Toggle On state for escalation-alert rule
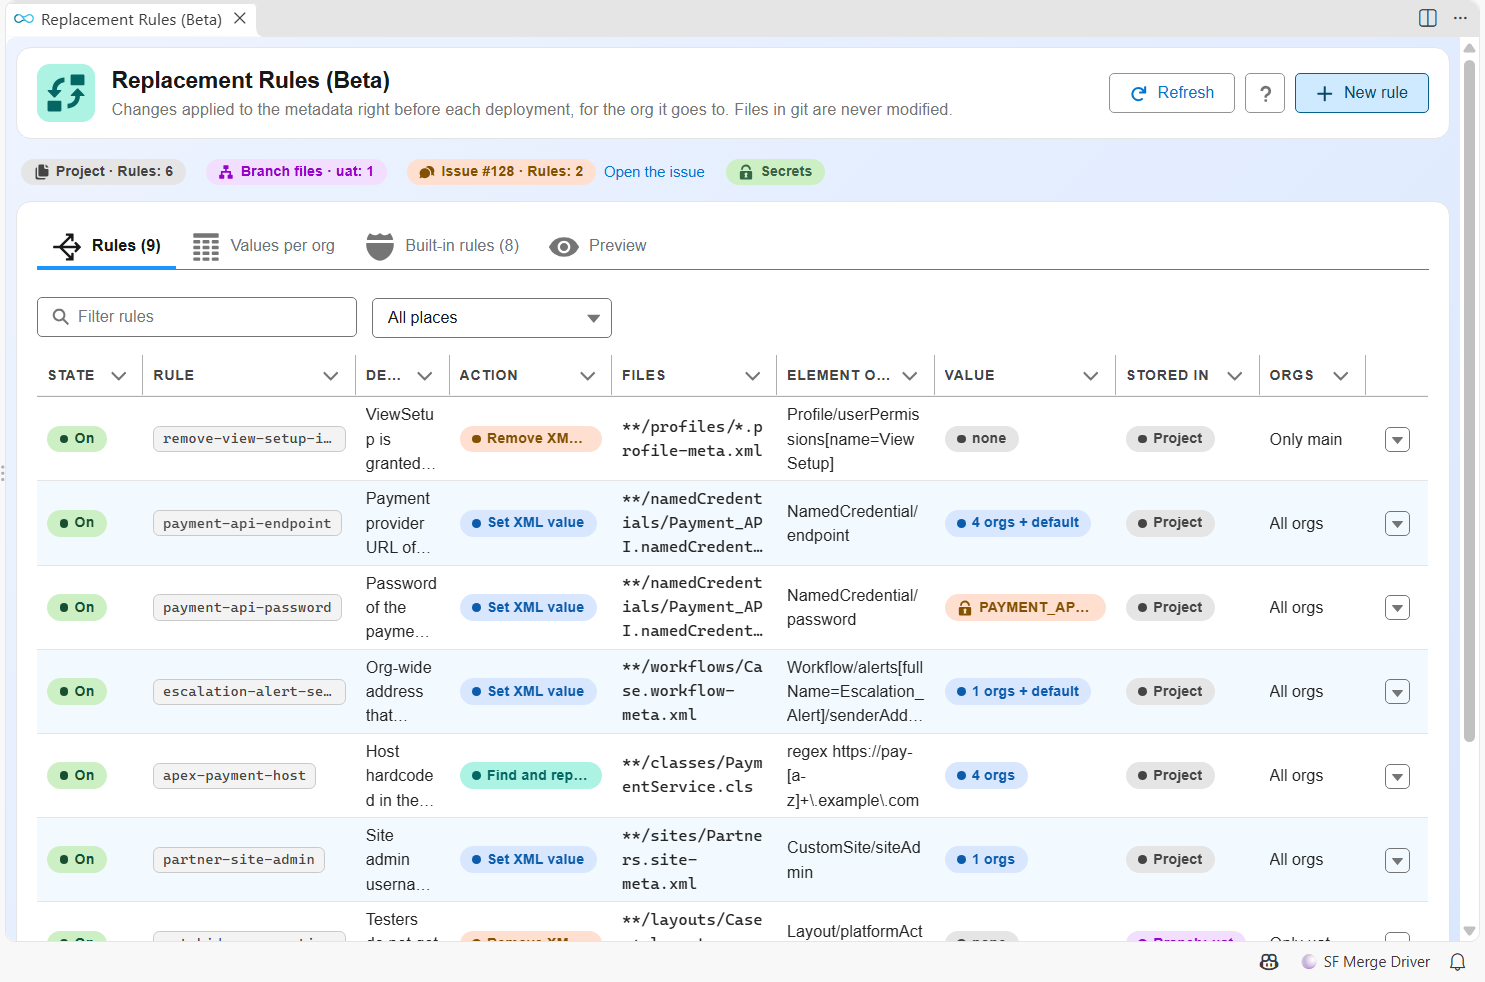The width and height of the screenshot is (1485, 982). [x=77, y=691]
